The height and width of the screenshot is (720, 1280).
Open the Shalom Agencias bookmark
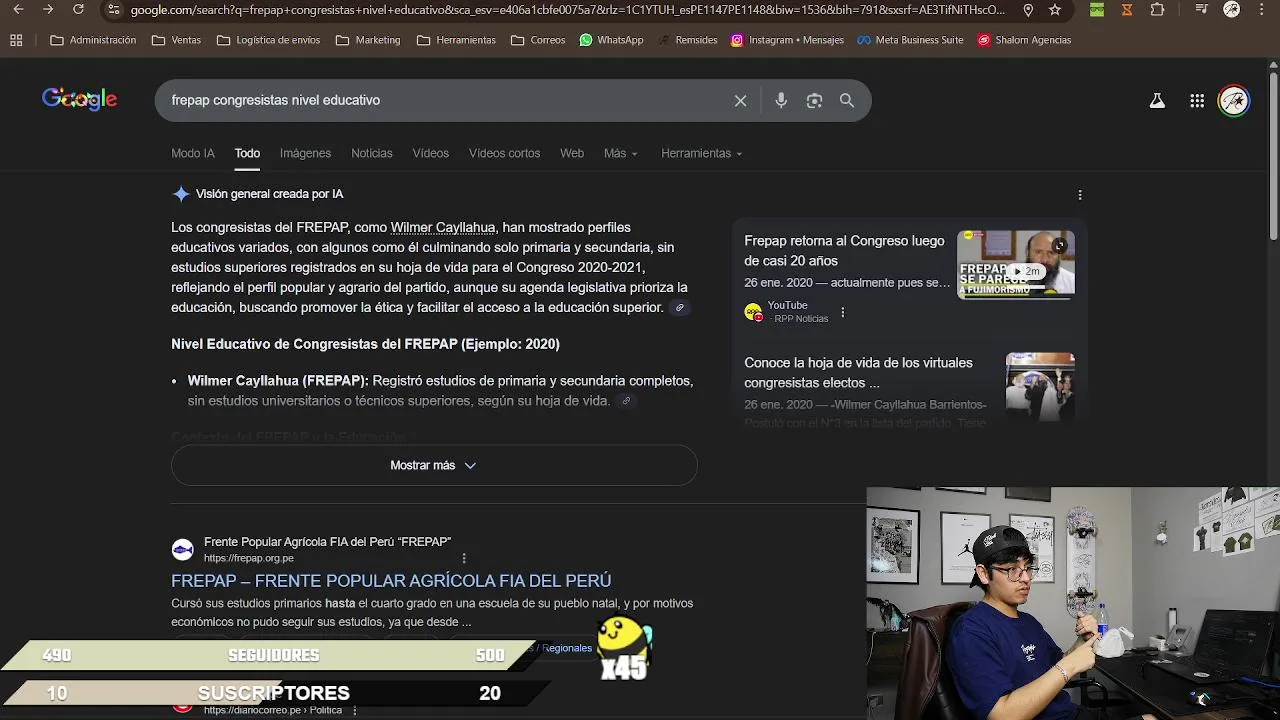(x=1024, y=40)
